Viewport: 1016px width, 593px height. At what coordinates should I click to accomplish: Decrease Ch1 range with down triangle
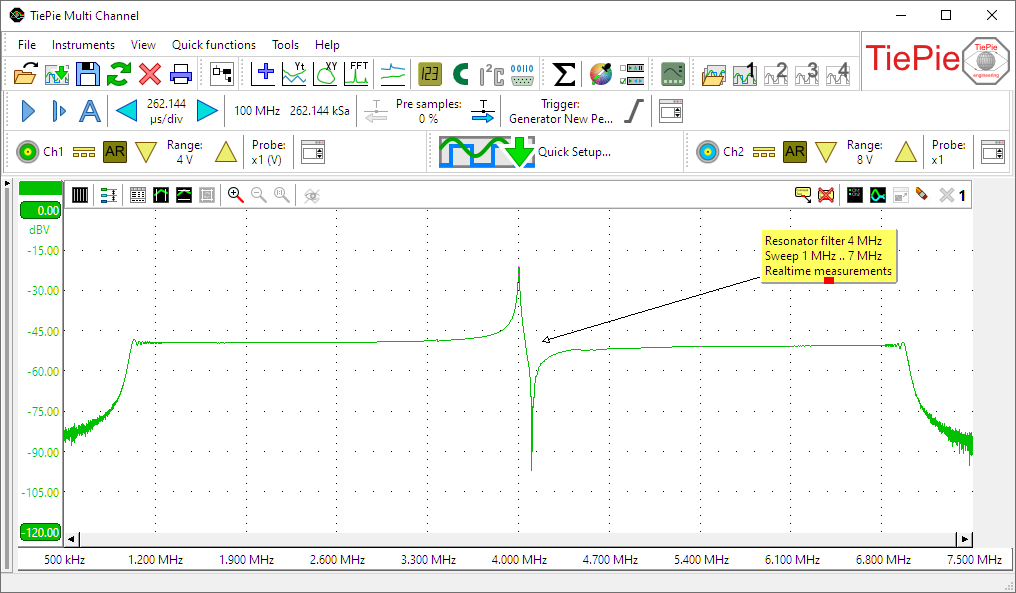[x=146, y=152]
